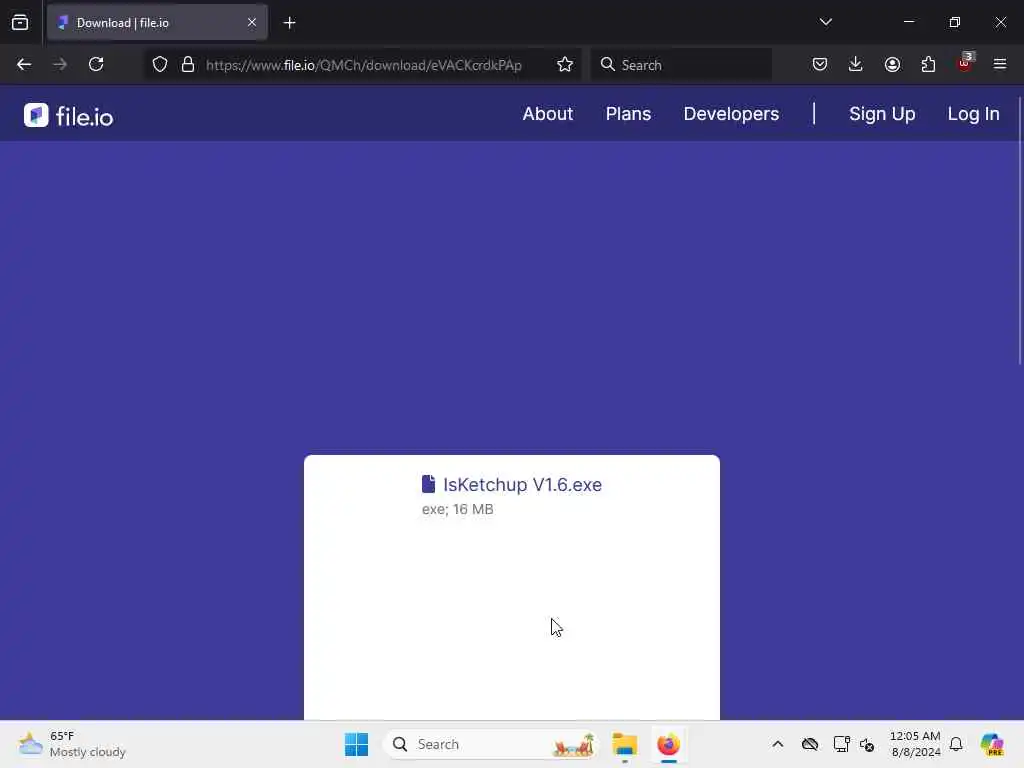Open the Plans page
This screenshot has width=1024, height=768.
click(x=628, y=114)
